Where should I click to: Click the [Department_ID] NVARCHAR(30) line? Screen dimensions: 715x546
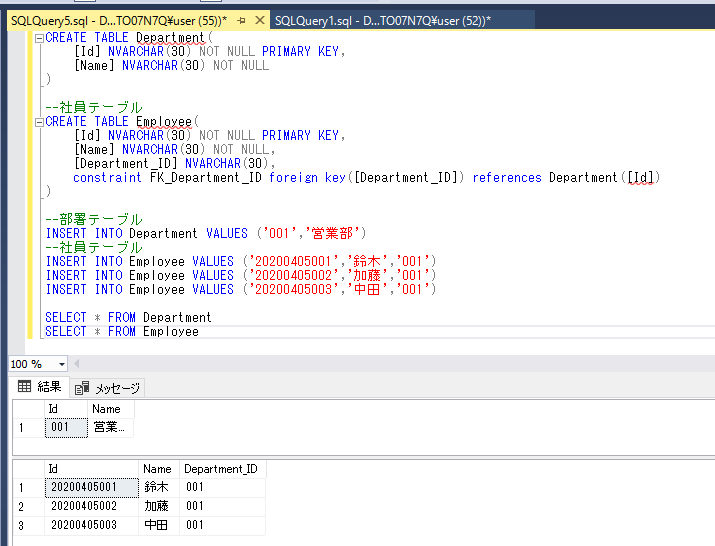(x=175, y=163)
